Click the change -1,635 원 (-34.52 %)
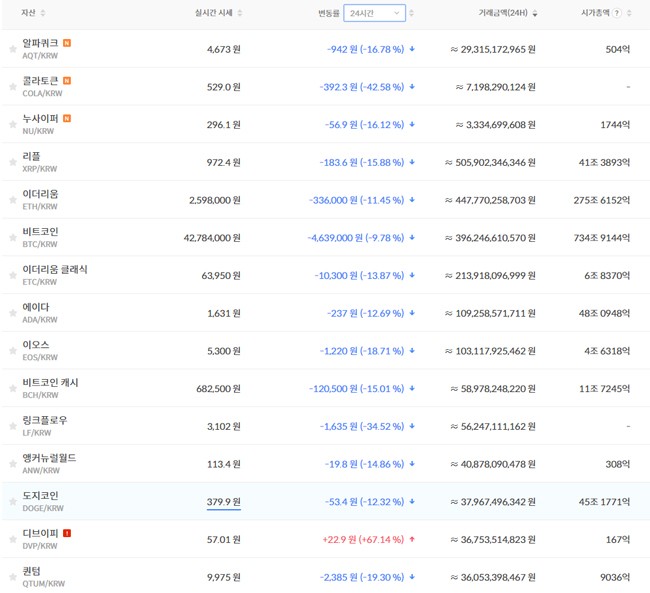Screen dimensions: 650x593 click(361, 426)
